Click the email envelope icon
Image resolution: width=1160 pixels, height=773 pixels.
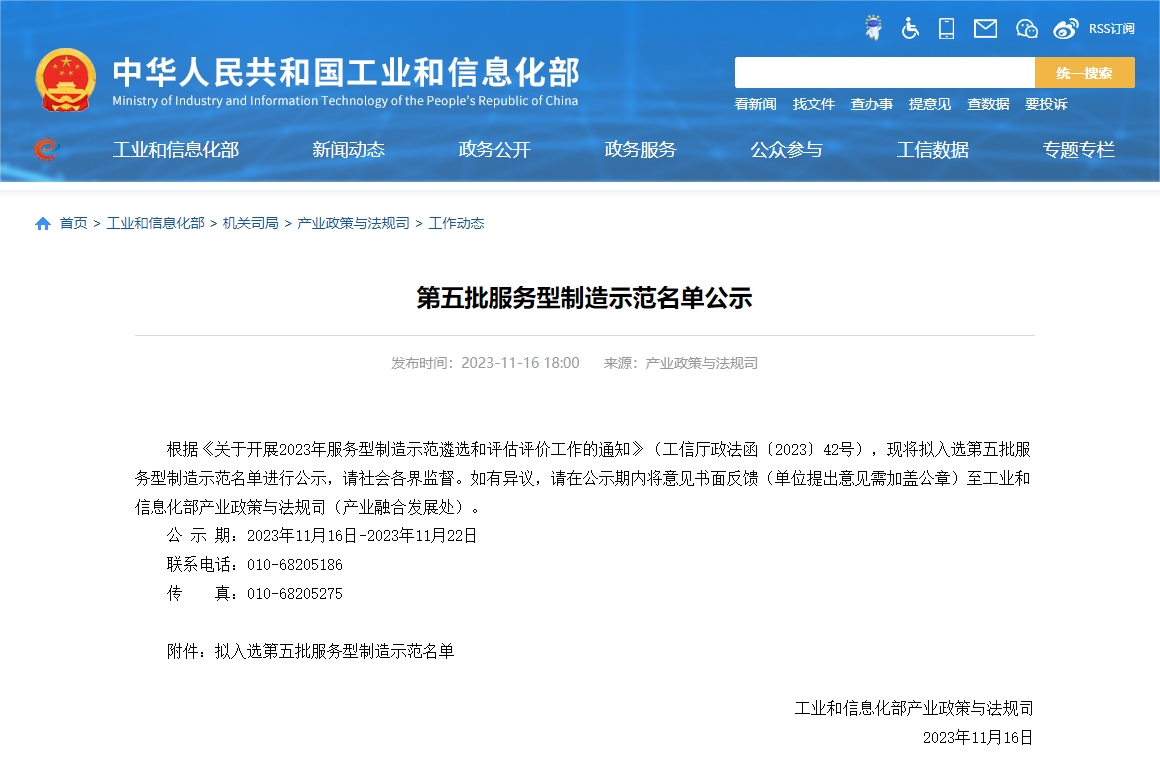coord(985,28)
